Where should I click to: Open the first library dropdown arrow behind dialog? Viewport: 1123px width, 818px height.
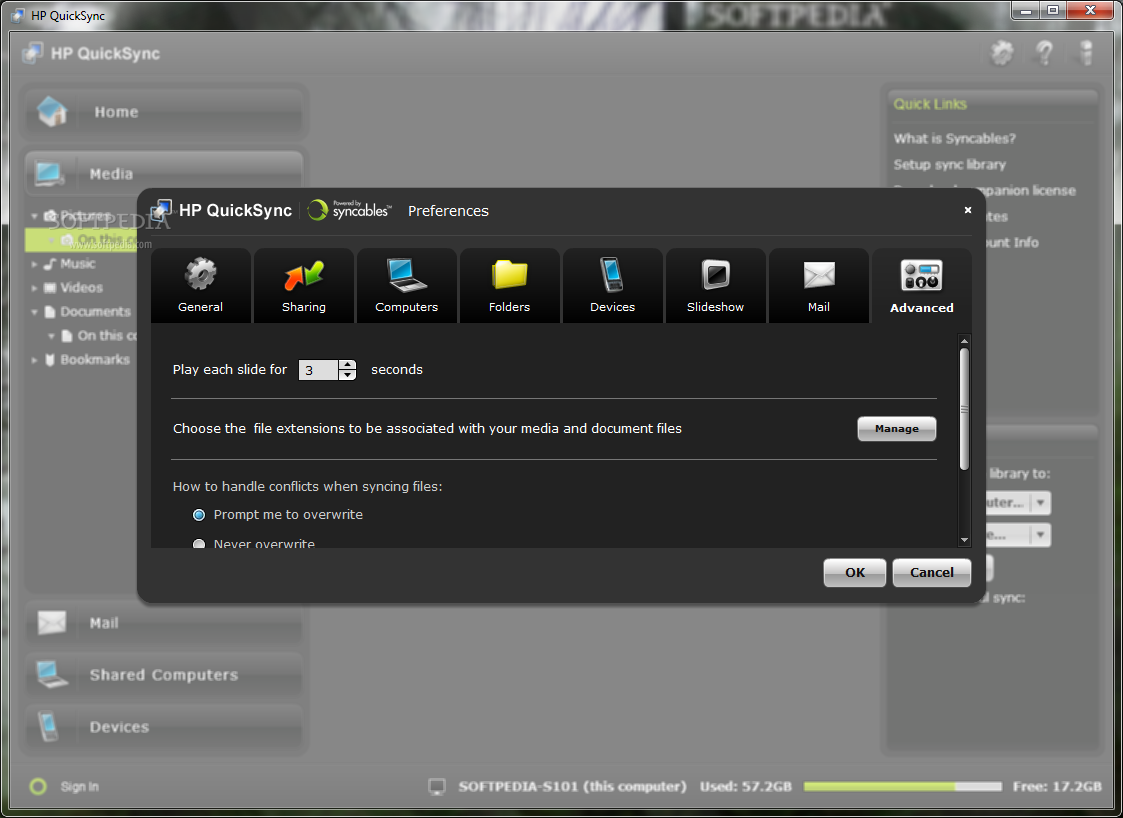coord(1041,503)
